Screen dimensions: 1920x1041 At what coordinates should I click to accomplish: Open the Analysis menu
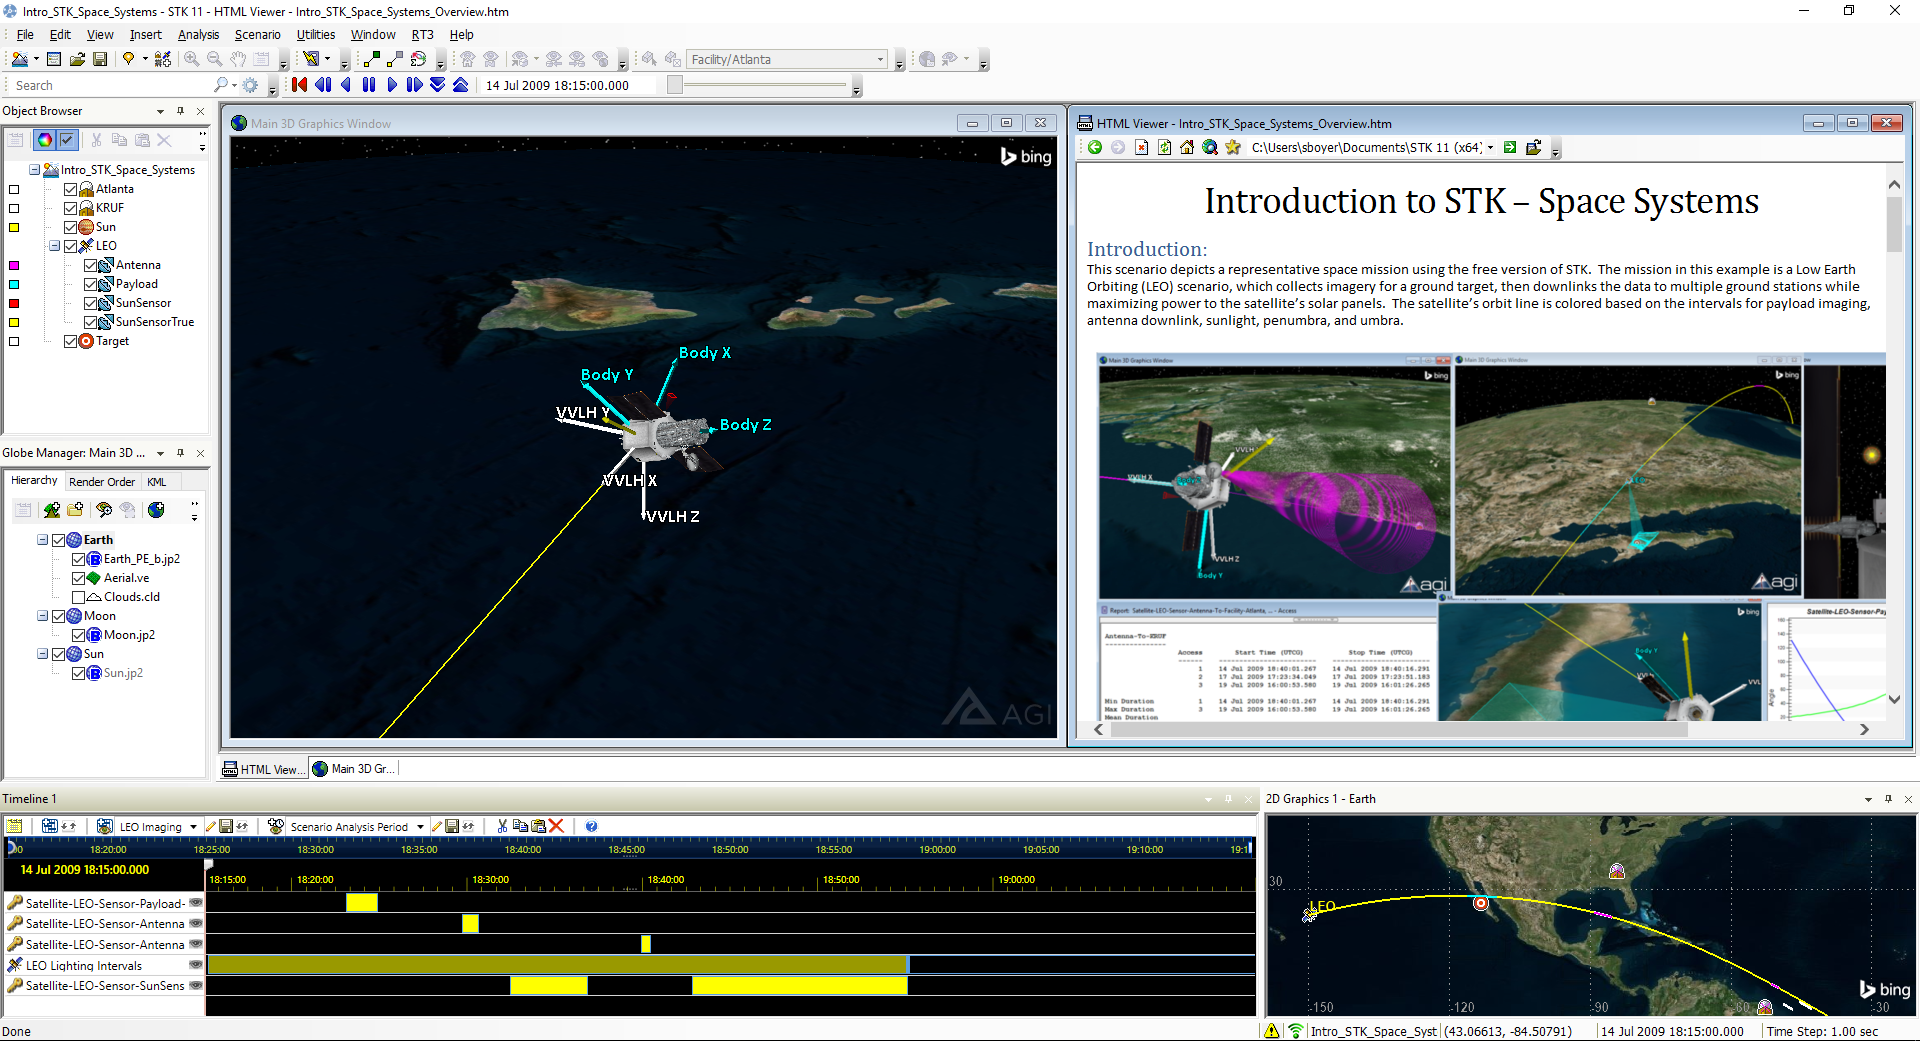point(198,34)
